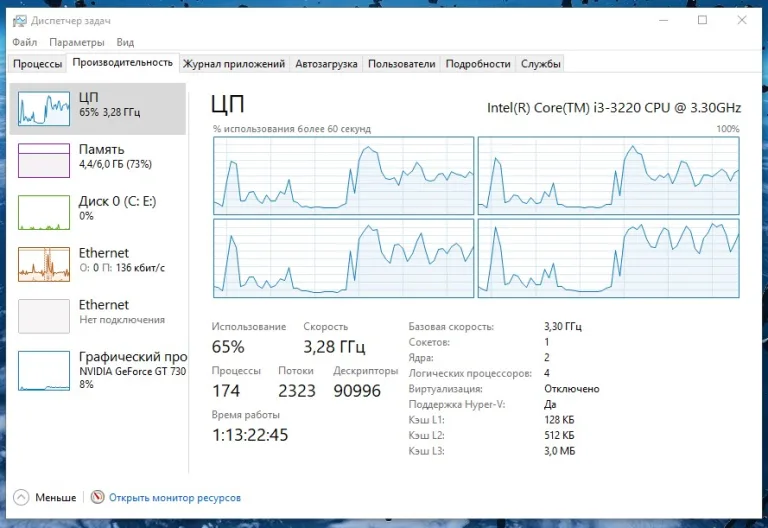Open the Вид menu
The image size is (768, 528).
pos(125,42)
